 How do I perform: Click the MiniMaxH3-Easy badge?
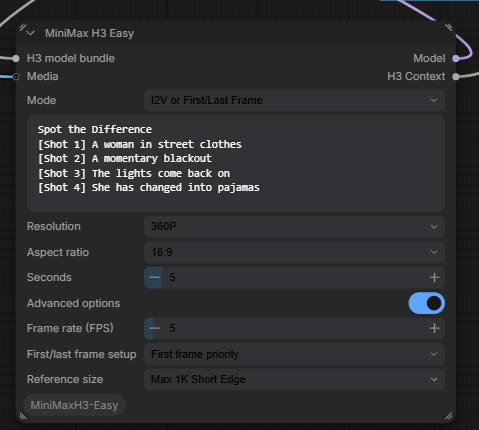point(74,405)
